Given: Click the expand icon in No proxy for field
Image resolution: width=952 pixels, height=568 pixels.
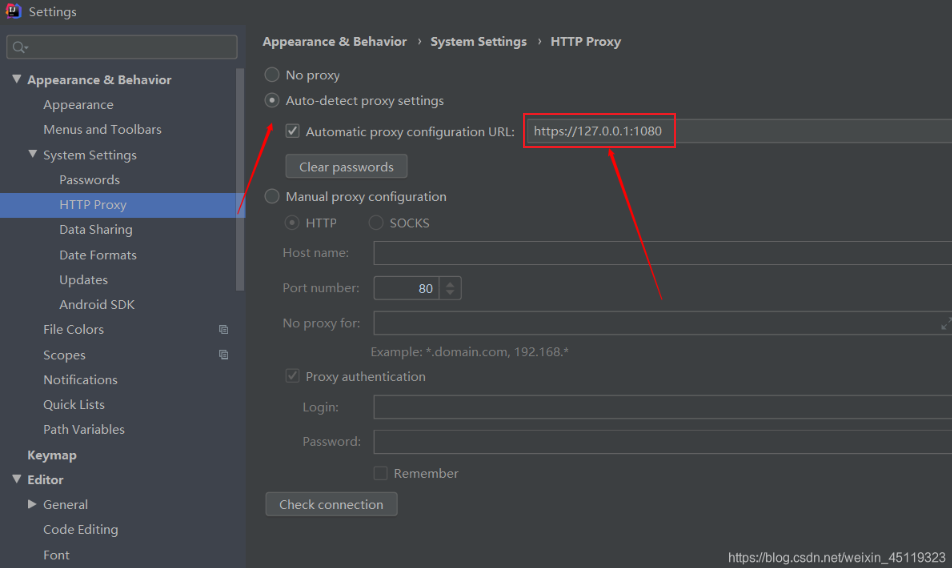Looking at the screenshot, I should [x=945, y=323].
